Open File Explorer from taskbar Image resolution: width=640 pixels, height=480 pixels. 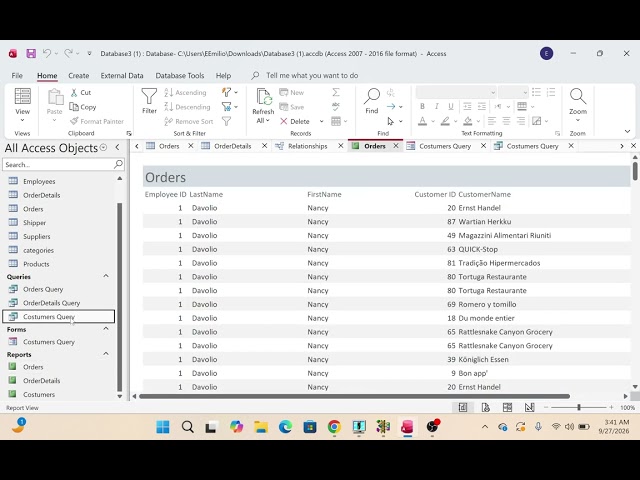[x=261, y=427]
